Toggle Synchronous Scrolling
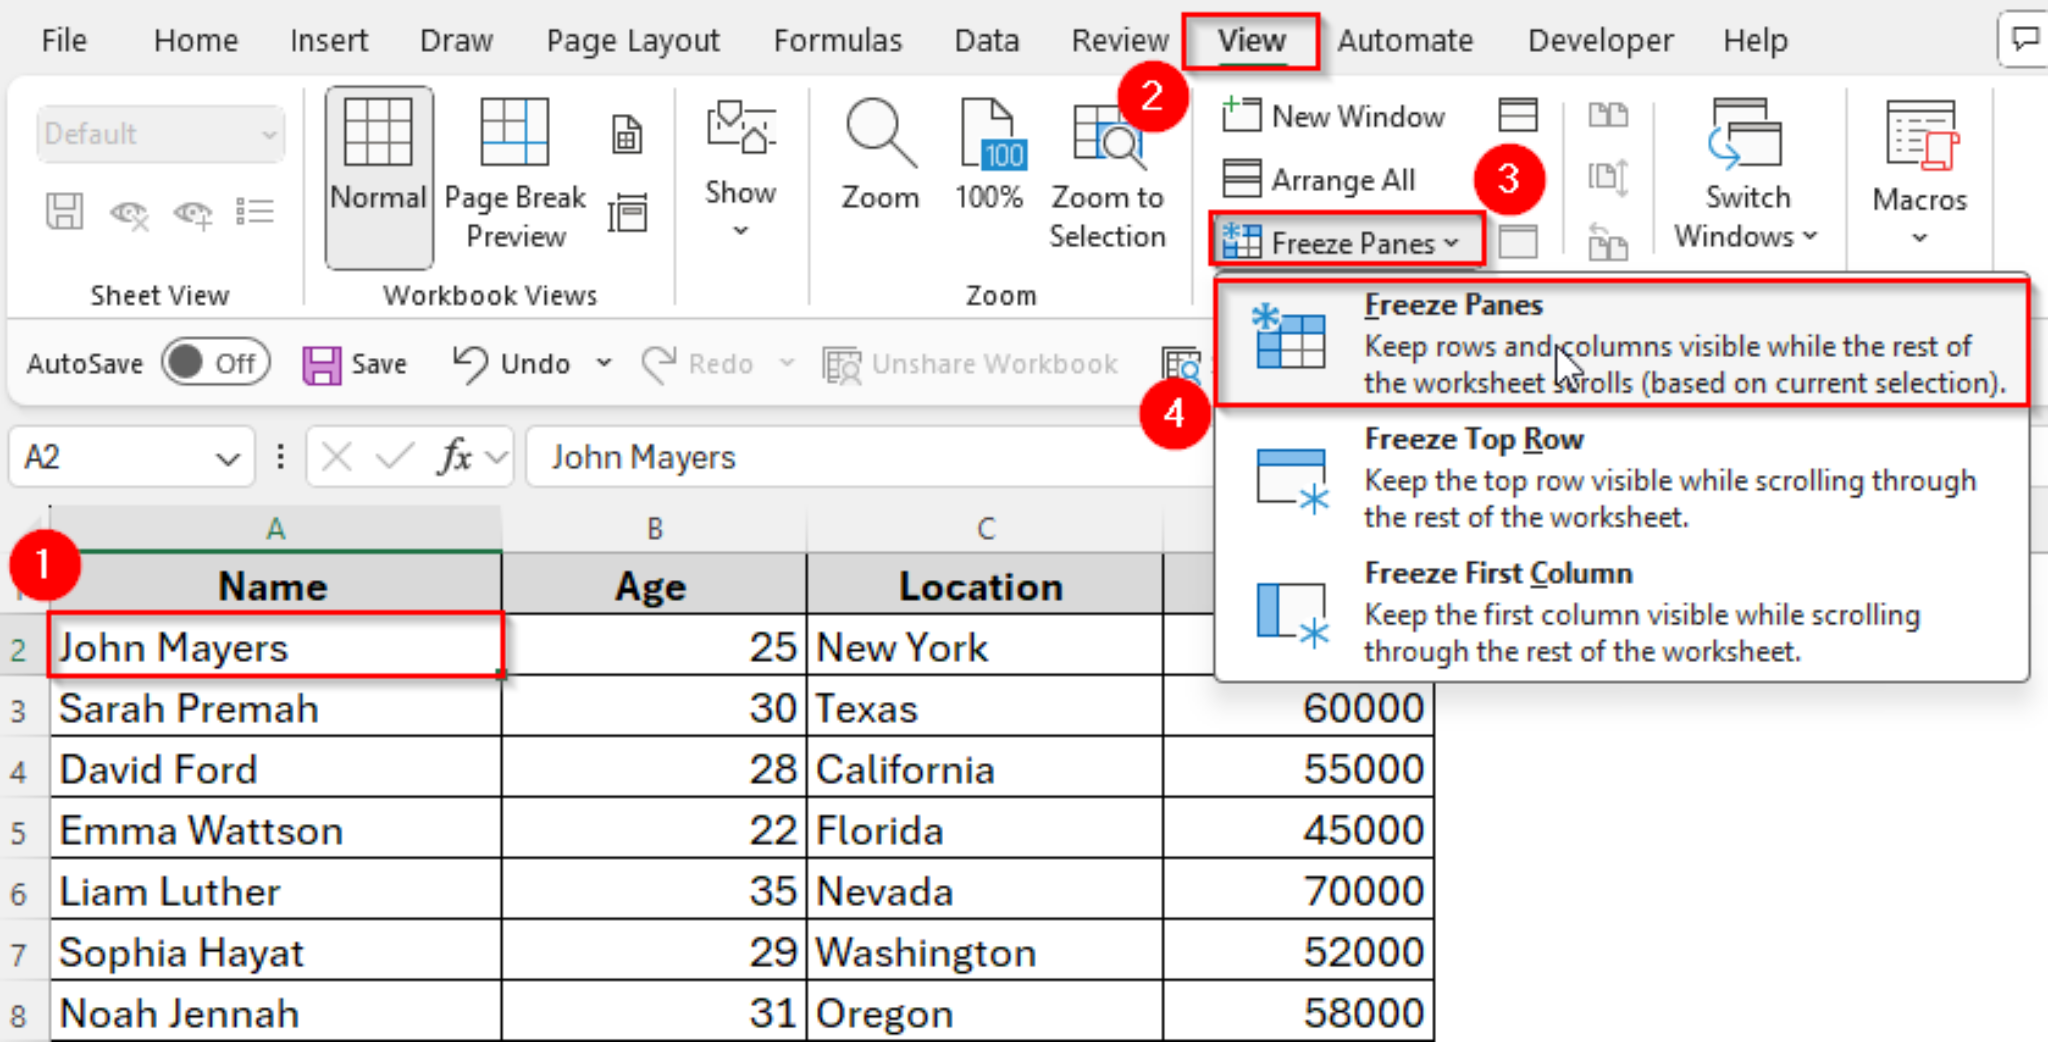Viewport: 2048px width, 1042px height. pos(1610,176)
